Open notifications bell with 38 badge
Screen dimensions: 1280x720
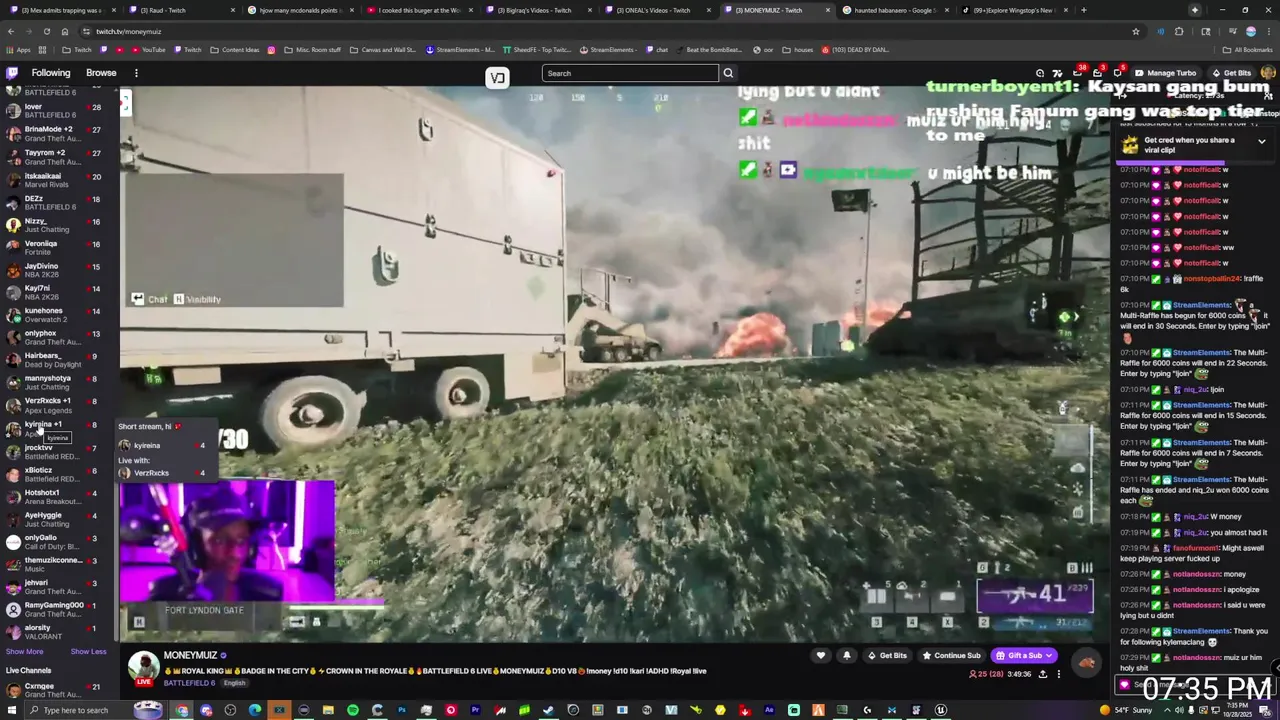pyautogui.click(x=1076, y=73)
